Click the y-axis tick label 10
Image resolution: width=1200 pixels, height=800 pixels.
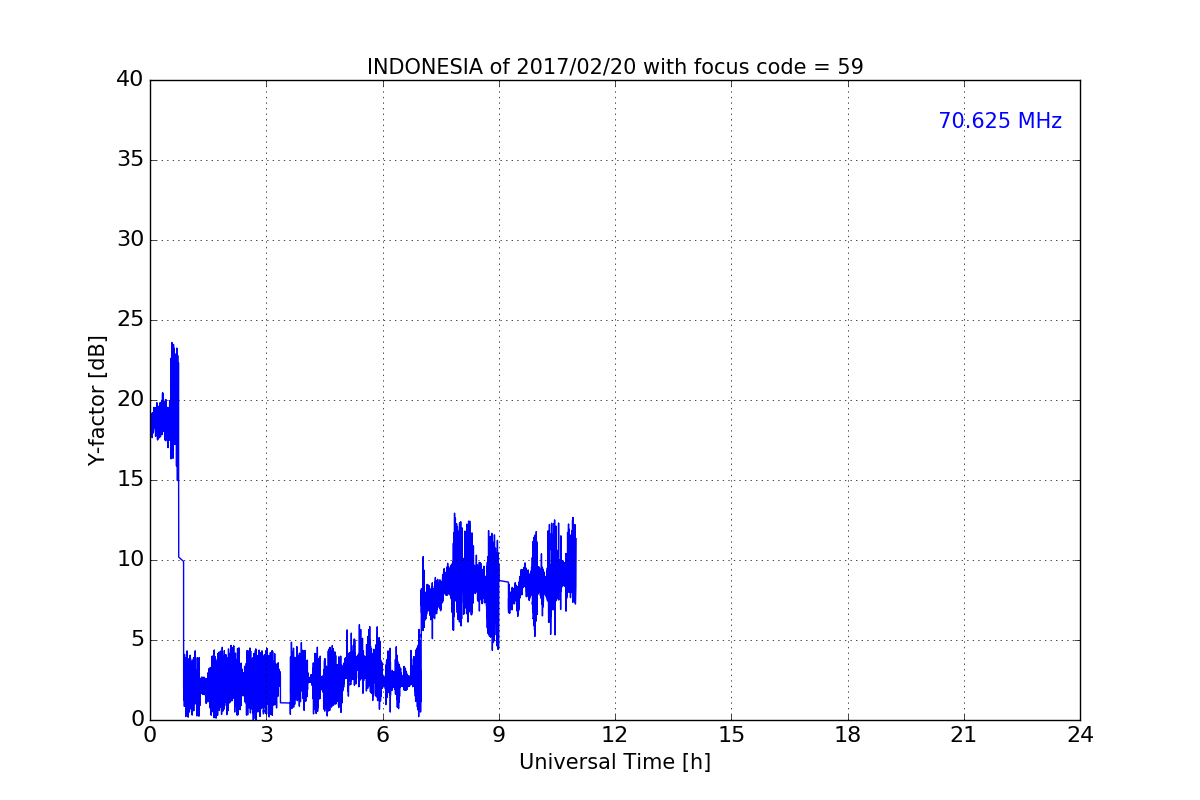click(x=130, y=560)
